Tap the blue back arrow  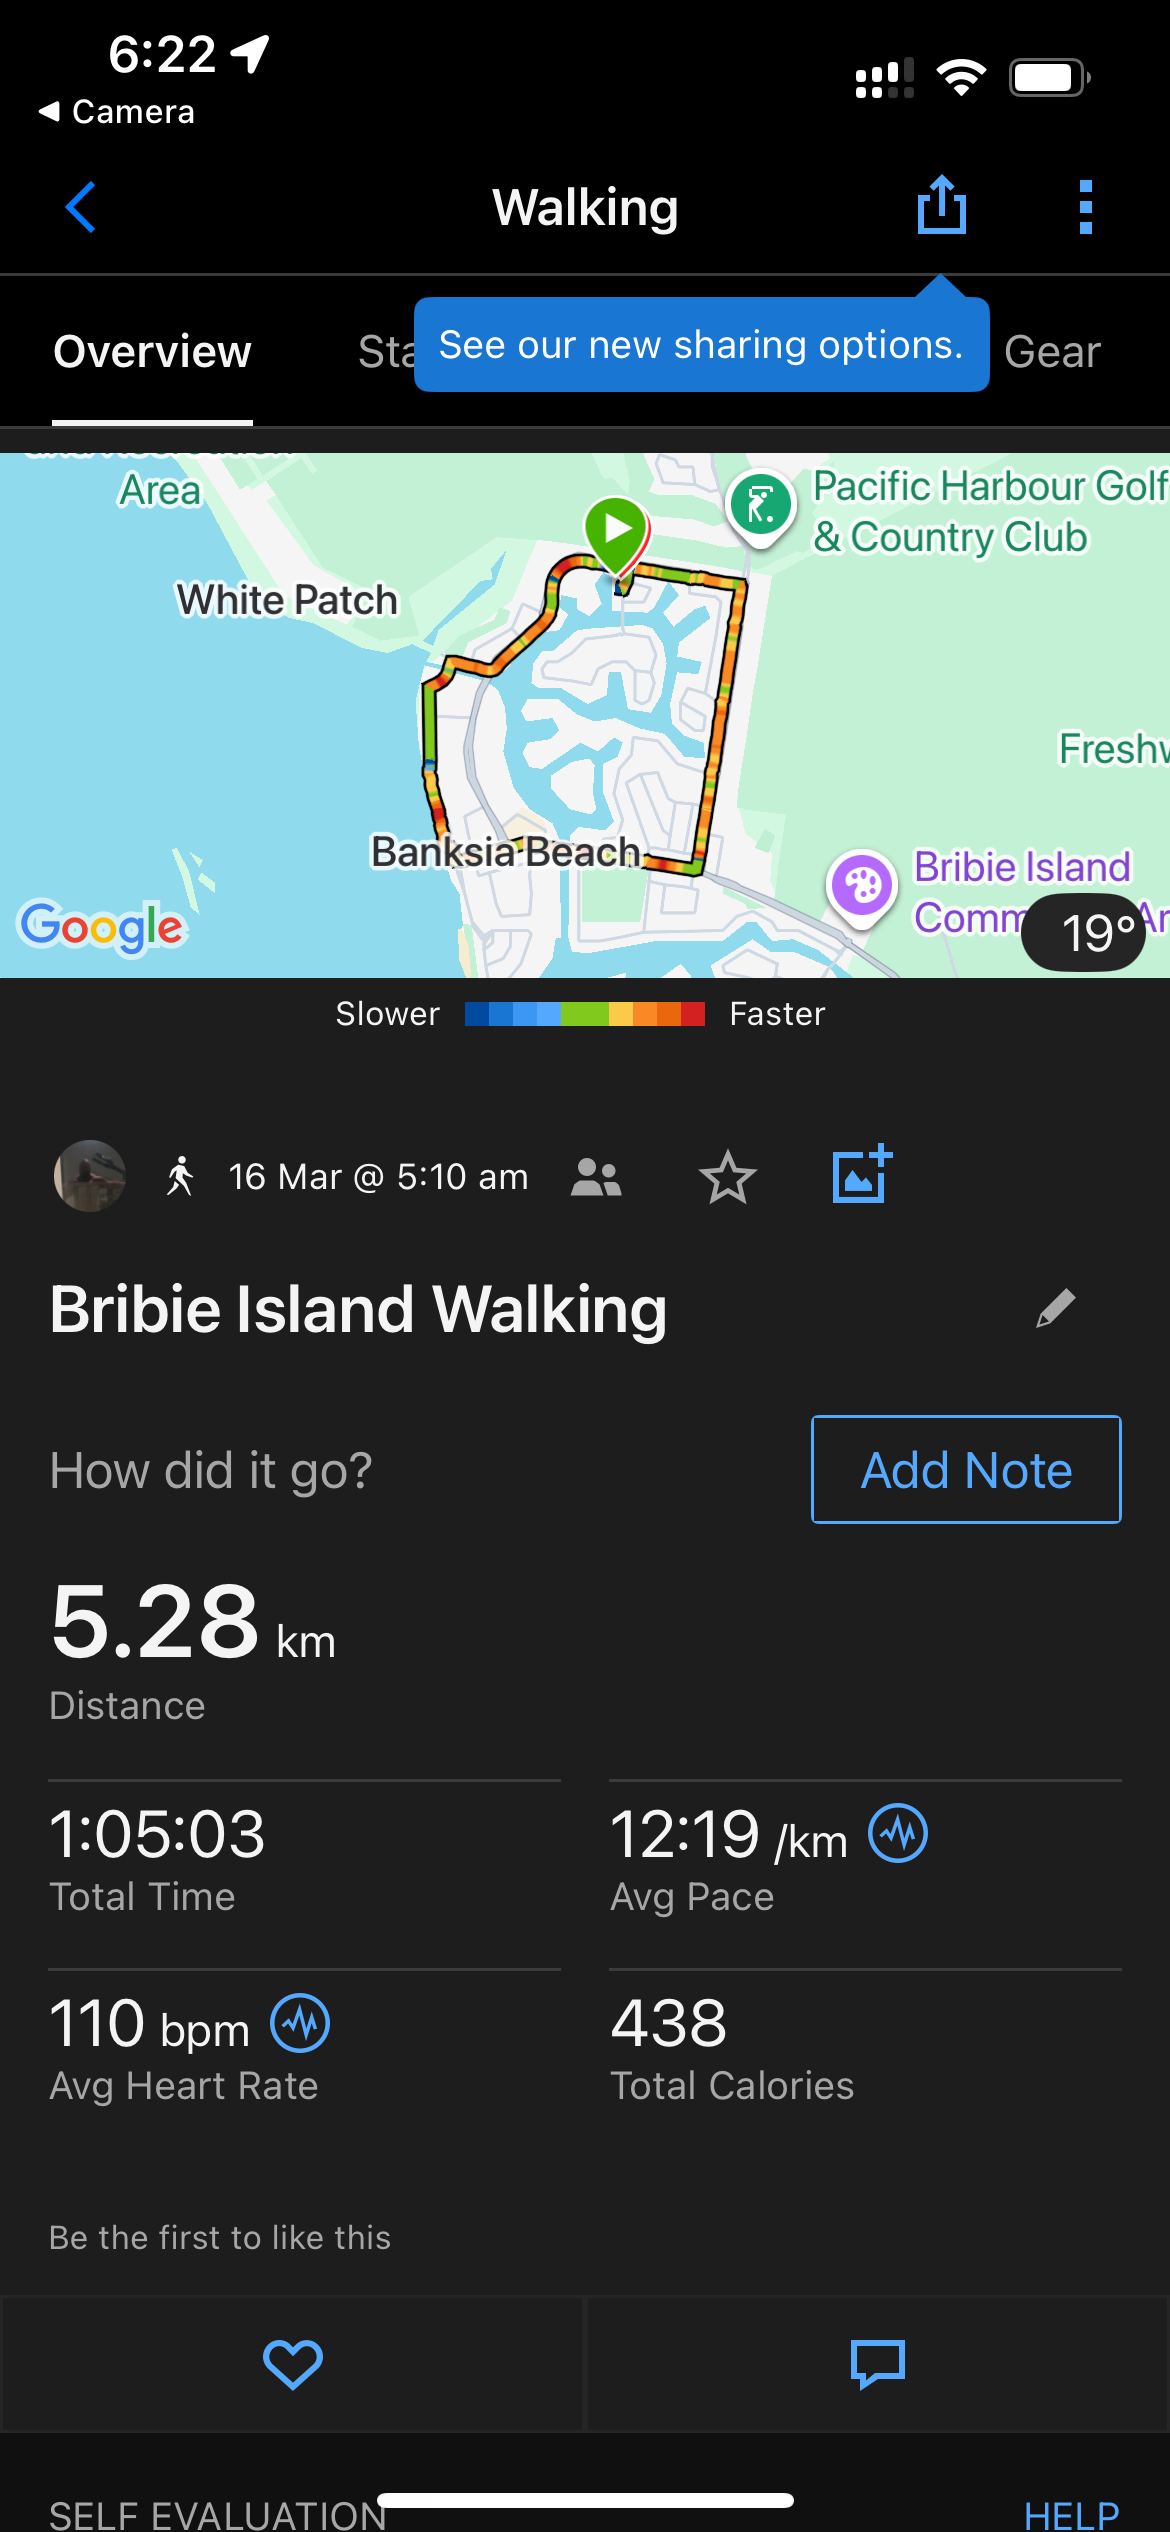coord(81,207)
